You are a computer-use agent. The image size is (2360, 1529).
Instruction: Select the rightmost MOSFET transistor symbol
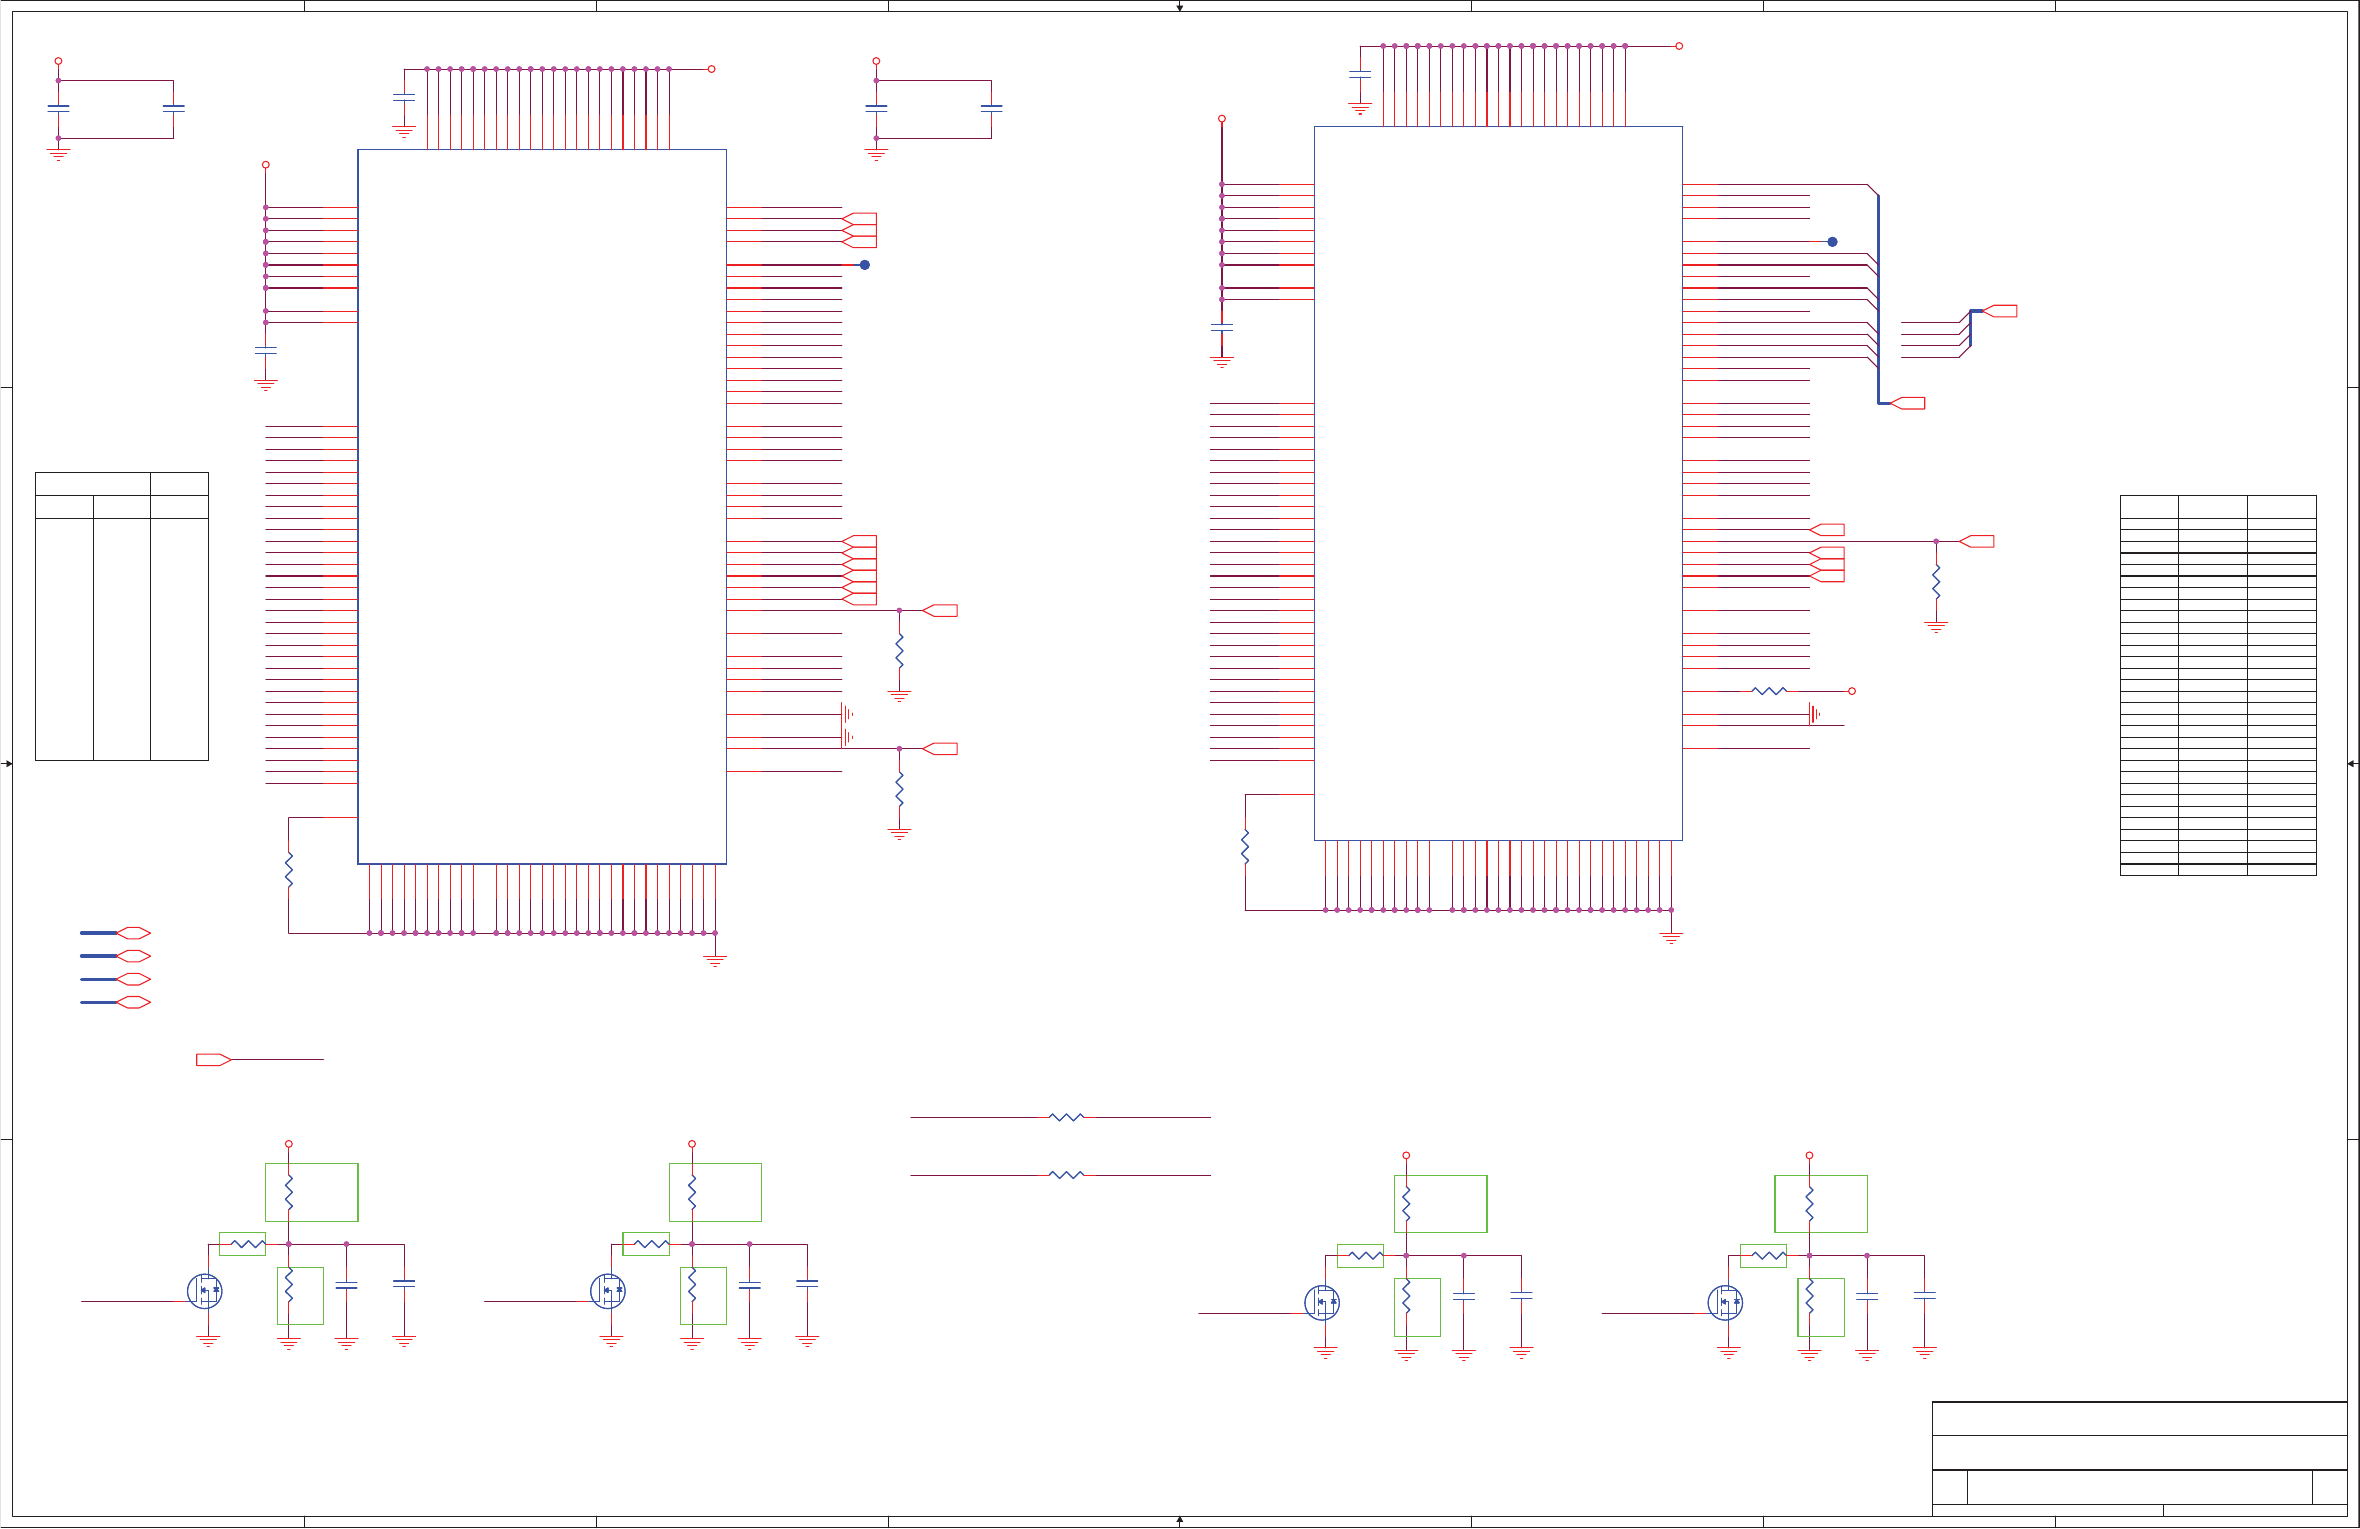click(1725, 1302)
